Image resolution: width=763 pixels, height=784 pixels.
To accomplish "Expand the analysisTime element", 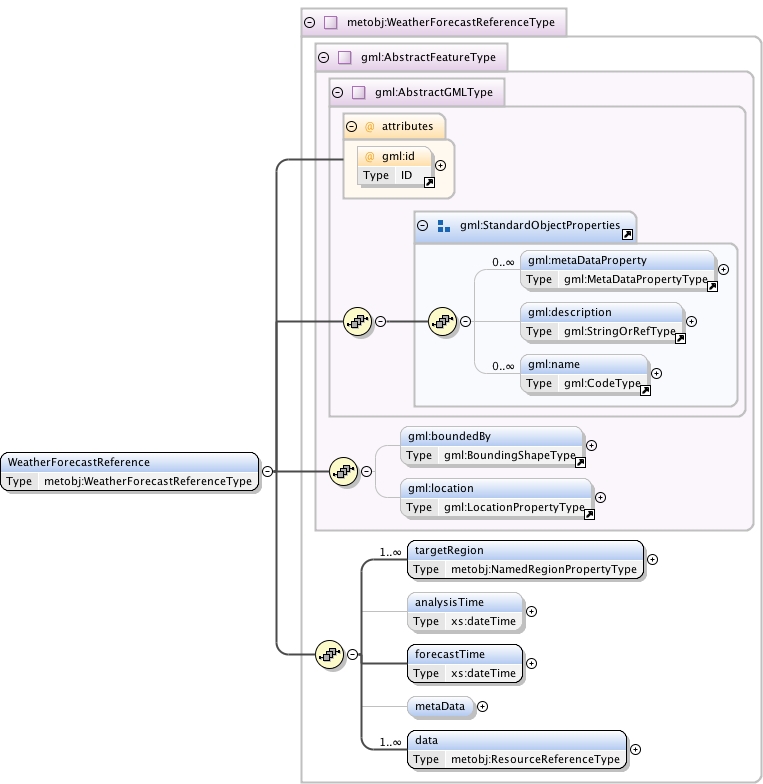I will tap(532, 612).
